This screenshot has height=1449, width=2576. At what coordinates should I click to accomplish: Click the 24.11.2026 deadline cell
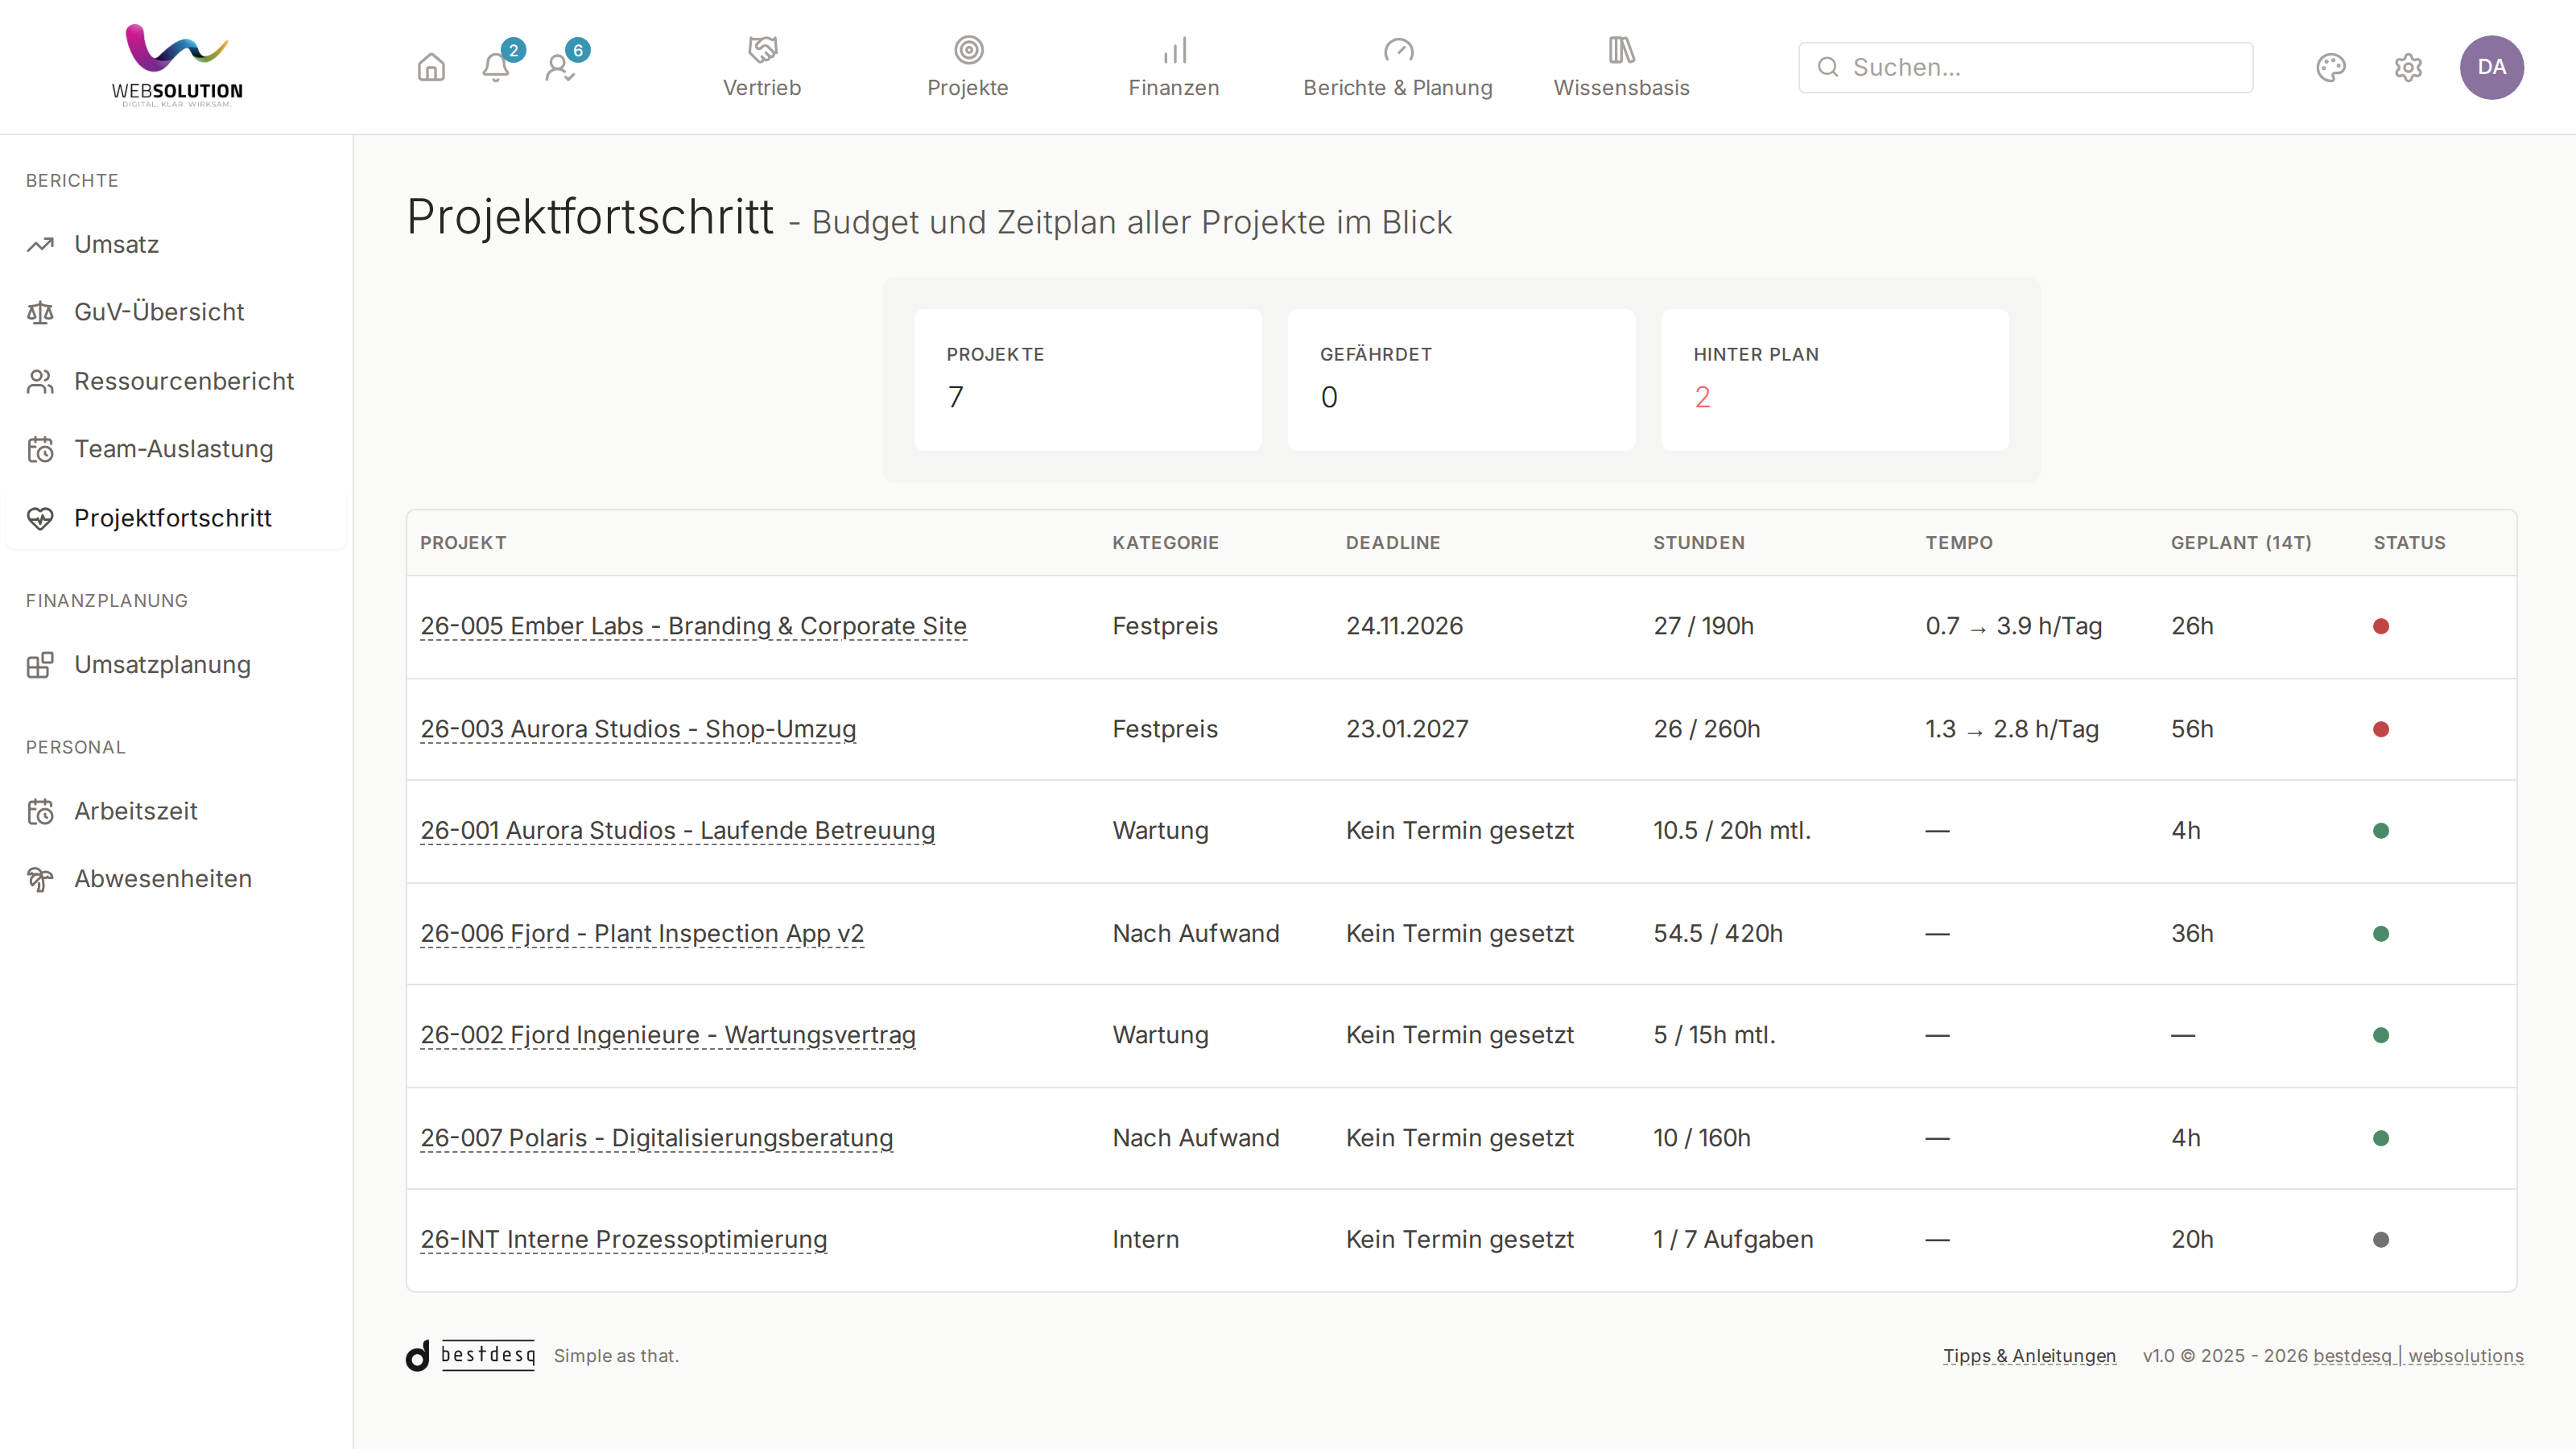tap(1404, 626)
